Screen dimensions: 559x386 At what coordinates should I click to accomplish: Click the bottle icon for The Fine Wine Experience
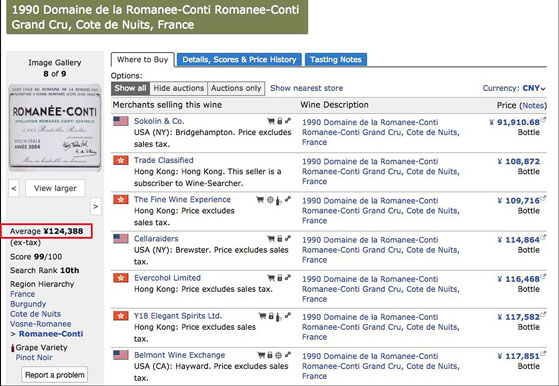[x=279, y=200]
